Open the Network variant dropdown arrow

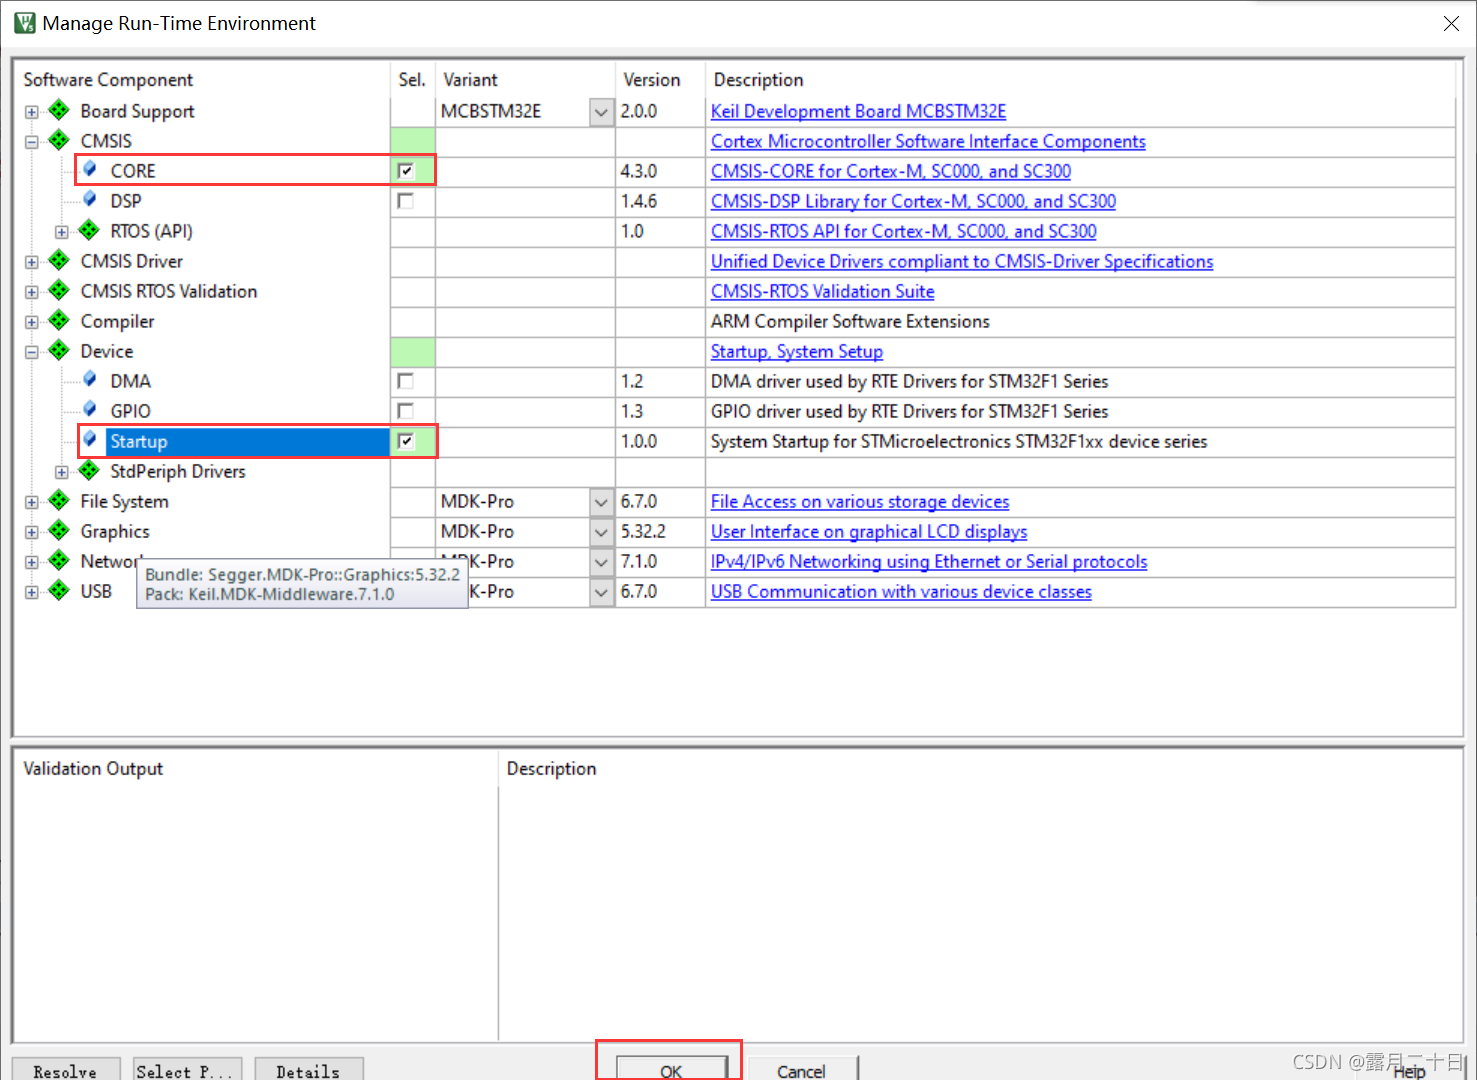point(601,562)
